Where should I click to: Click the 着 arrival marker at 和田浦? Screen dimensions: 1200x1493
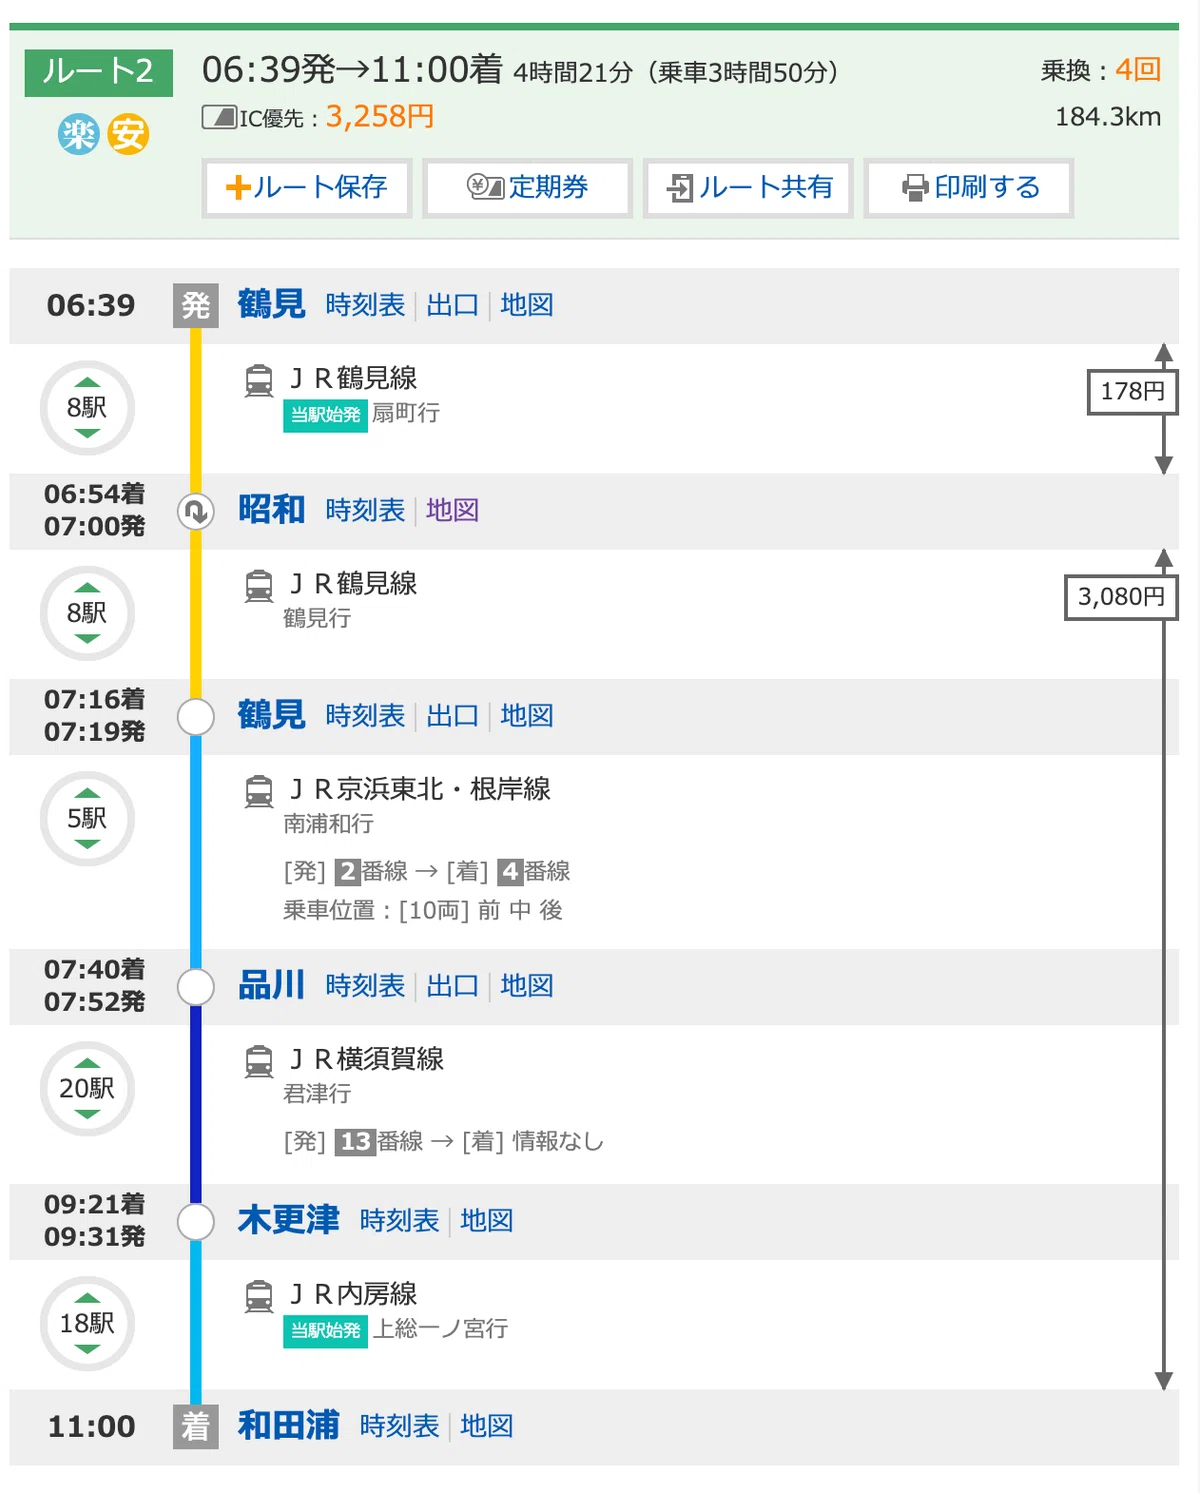pos(196,1426)
